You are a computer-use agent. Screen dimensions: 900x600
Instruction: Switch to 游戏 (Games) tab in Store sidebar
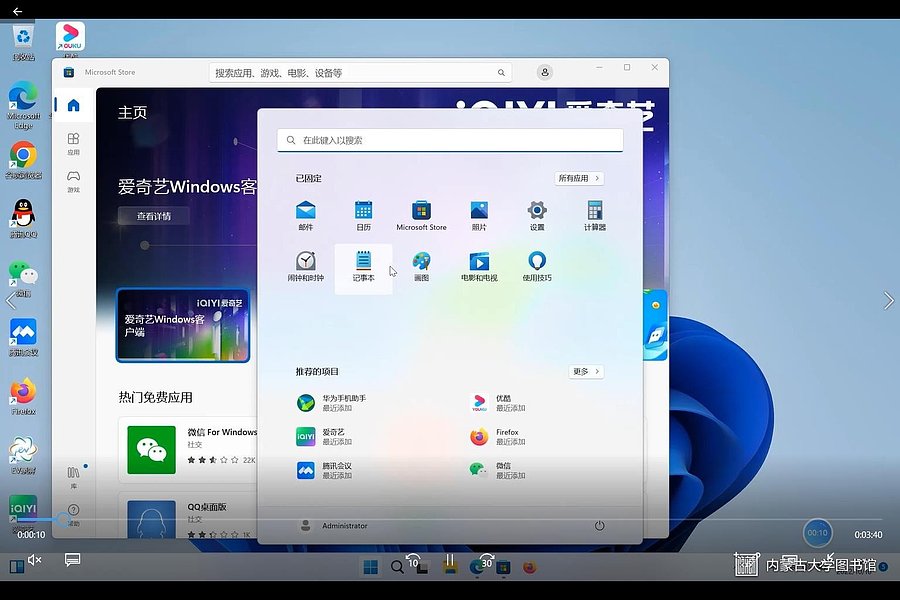tap(73, 181)
